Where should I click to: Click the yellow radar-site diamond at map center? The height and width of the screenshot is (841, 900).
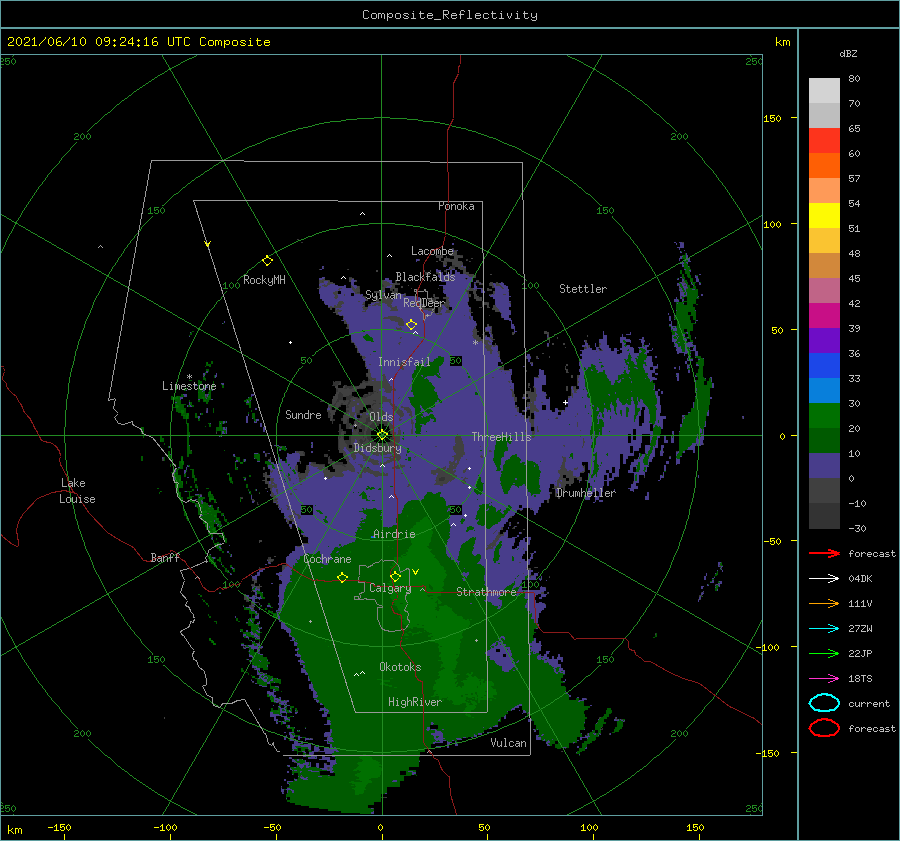[382, 435]
